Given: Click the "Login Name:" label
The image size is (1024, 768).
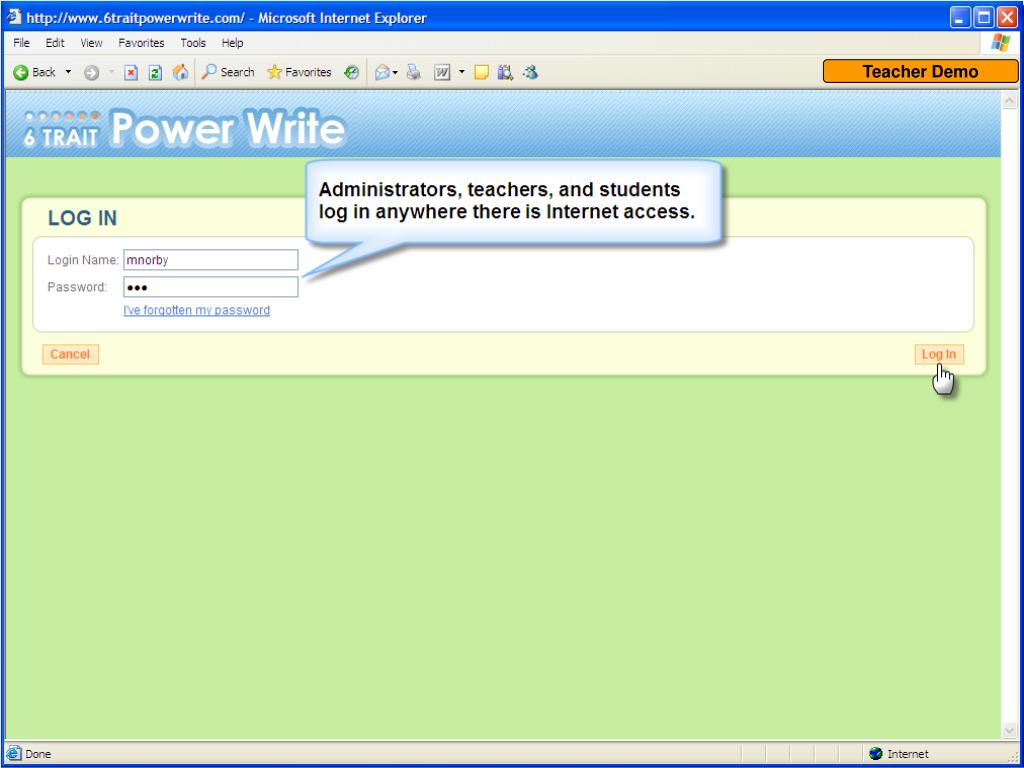Looking at the screenshot, I should coord(83,260).
